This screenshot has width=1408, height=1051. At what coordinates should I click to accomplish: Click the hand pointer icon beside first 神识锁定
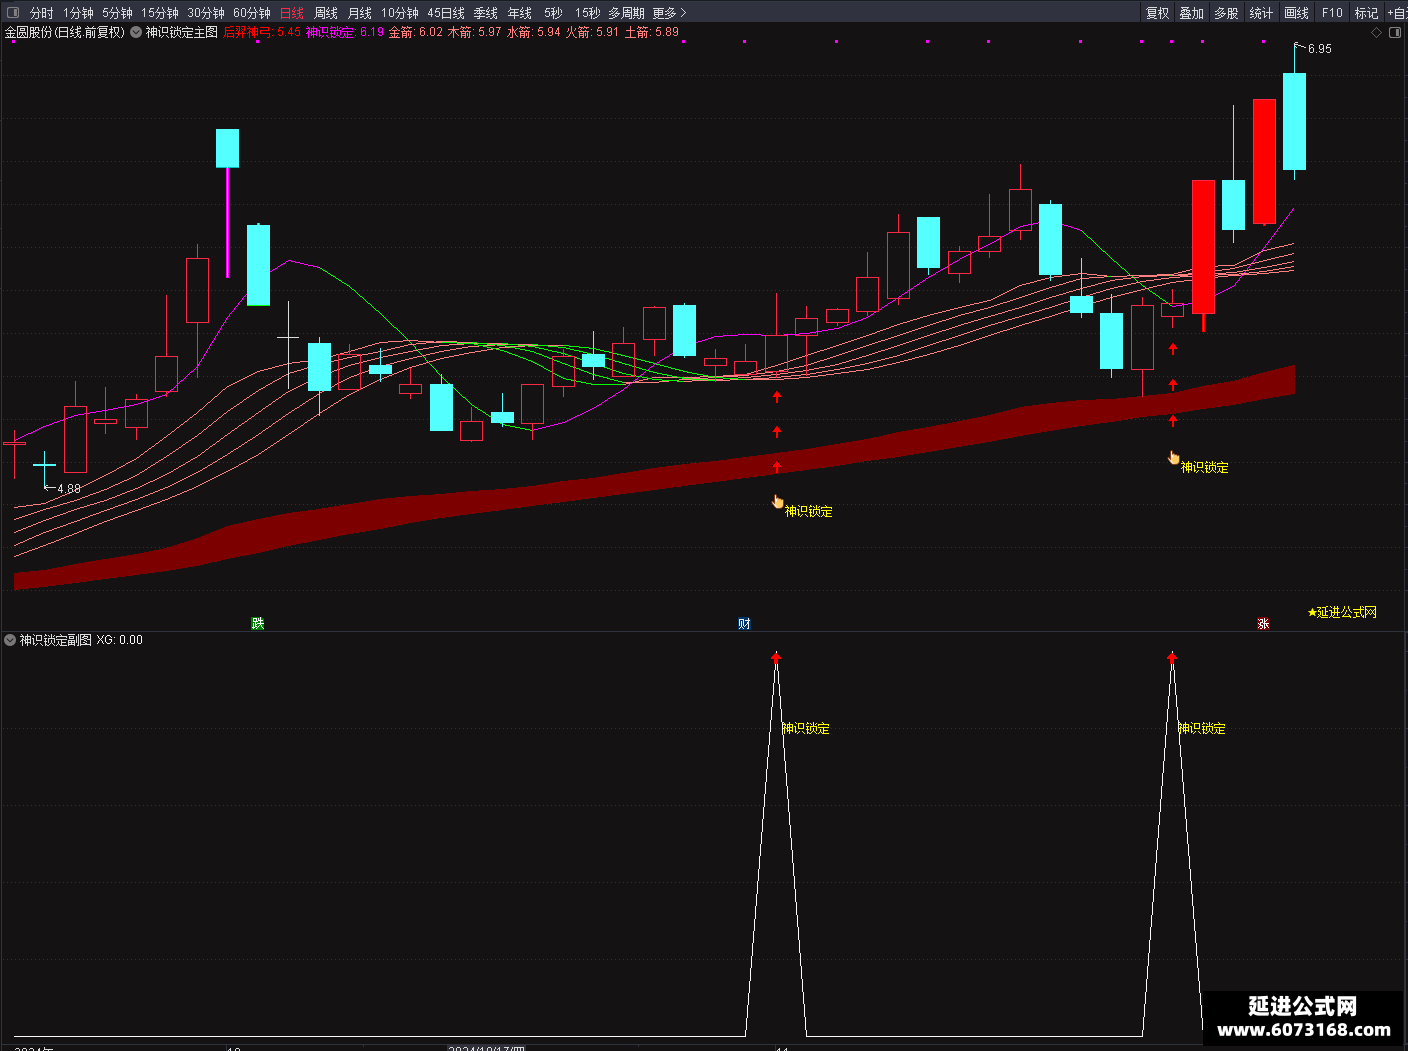[x=777, y=502]
